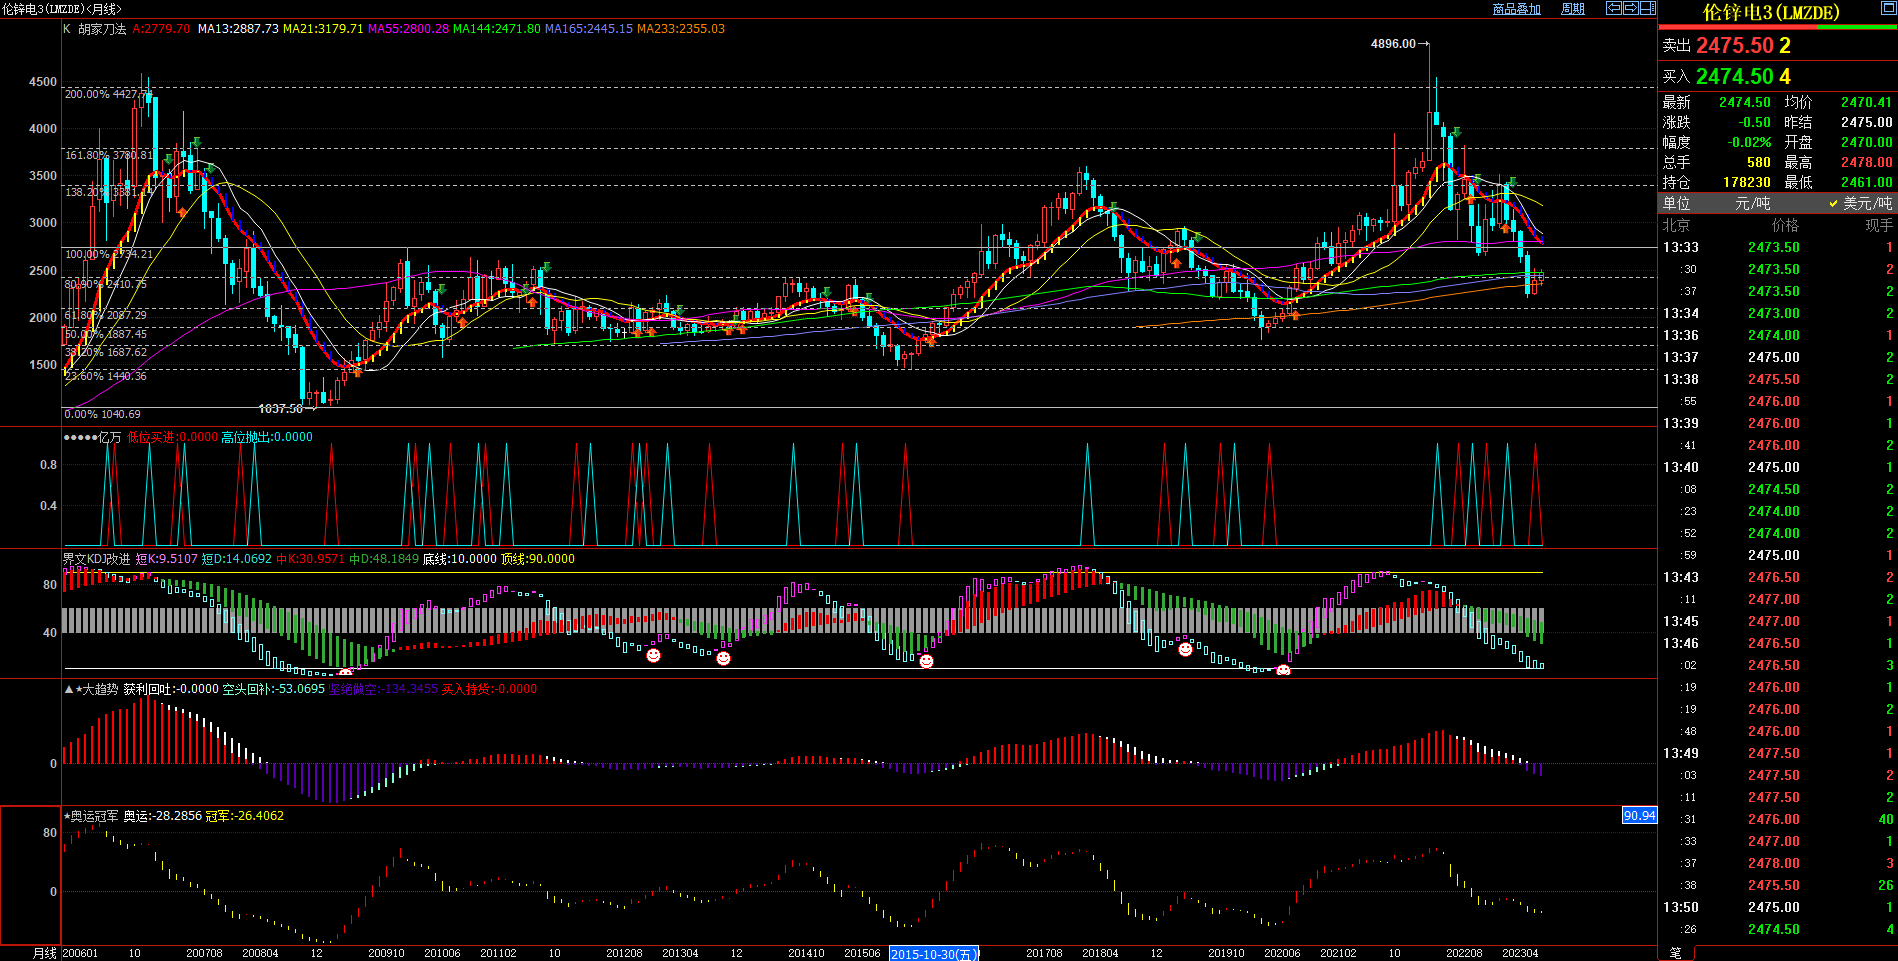This screenshot has width=1898, height=961.
Task: Select 美元/吨 as the price unit
Action: [x=1861, y=203]
